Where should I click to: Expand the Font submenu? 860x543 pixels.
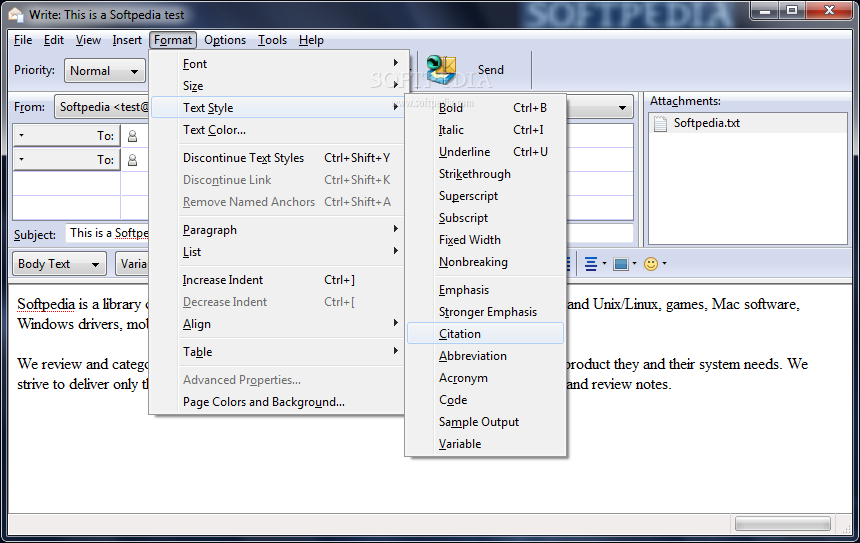[280, 64]
